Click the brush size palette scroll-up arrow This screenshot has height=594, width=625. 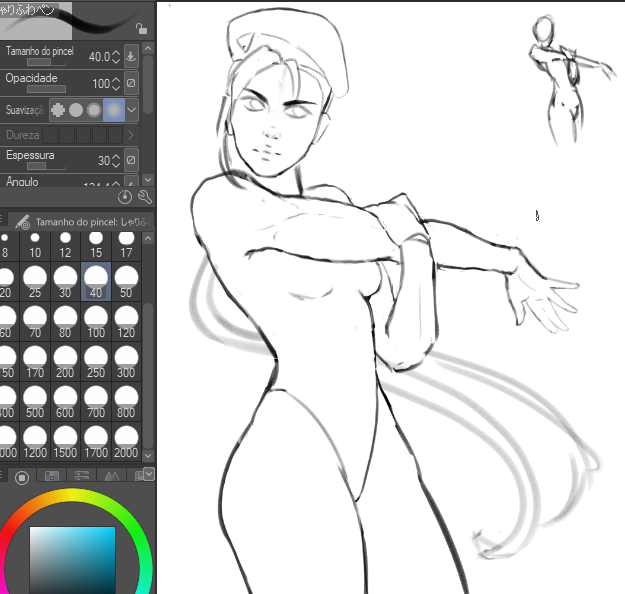[148, 238]
